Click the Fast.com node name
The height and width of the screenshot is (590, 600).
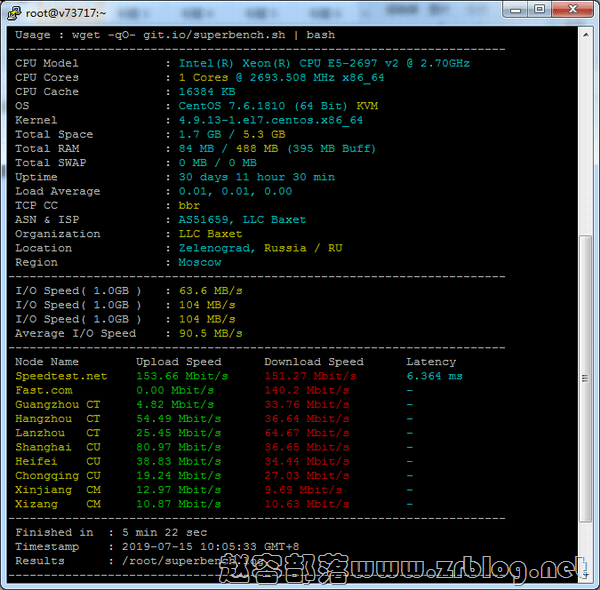[43, 390]
